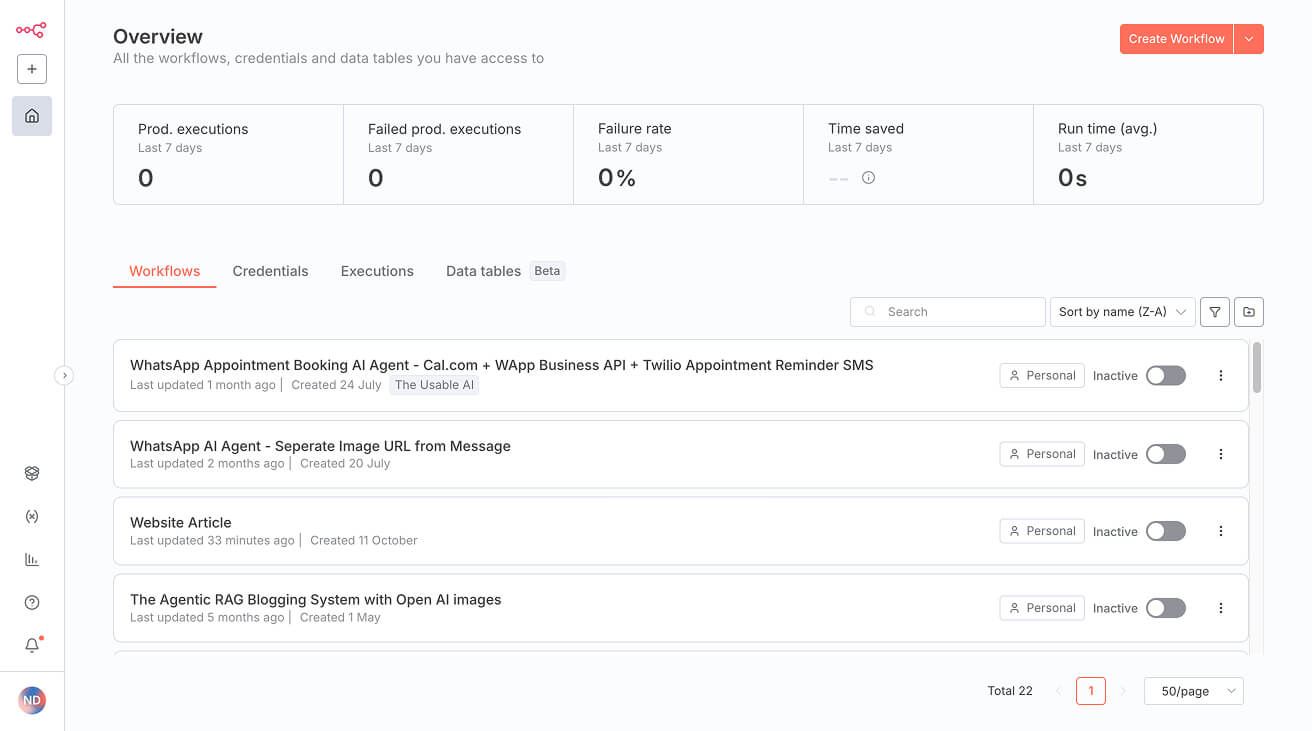This screenshot has height=731, width=1312.
Task: Select the Variables icon in the sidebar
Action: click(x=31, y=516)
